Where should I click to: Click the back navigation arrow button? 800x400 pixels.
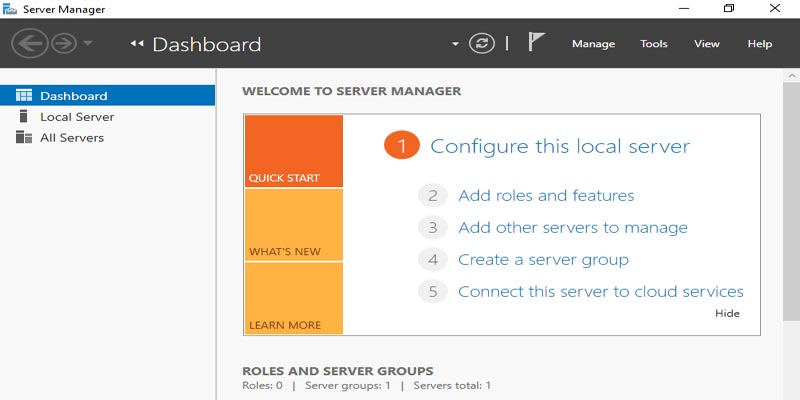pyautogui.click(x=30, y=43)
